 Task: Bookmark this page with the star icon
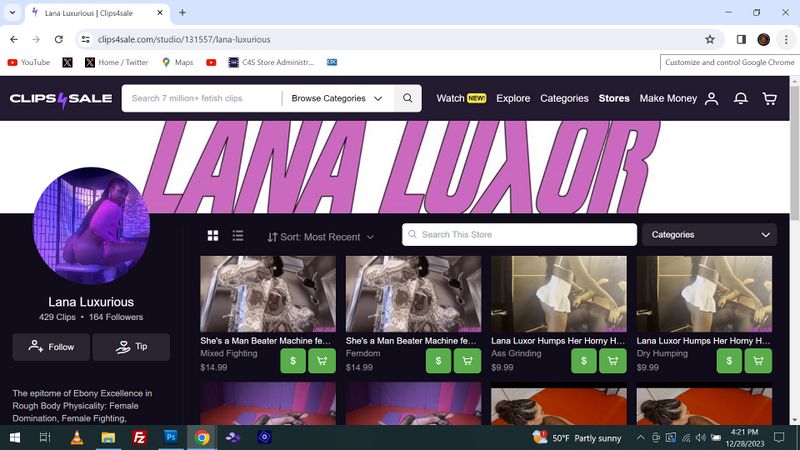pos(710,39)
